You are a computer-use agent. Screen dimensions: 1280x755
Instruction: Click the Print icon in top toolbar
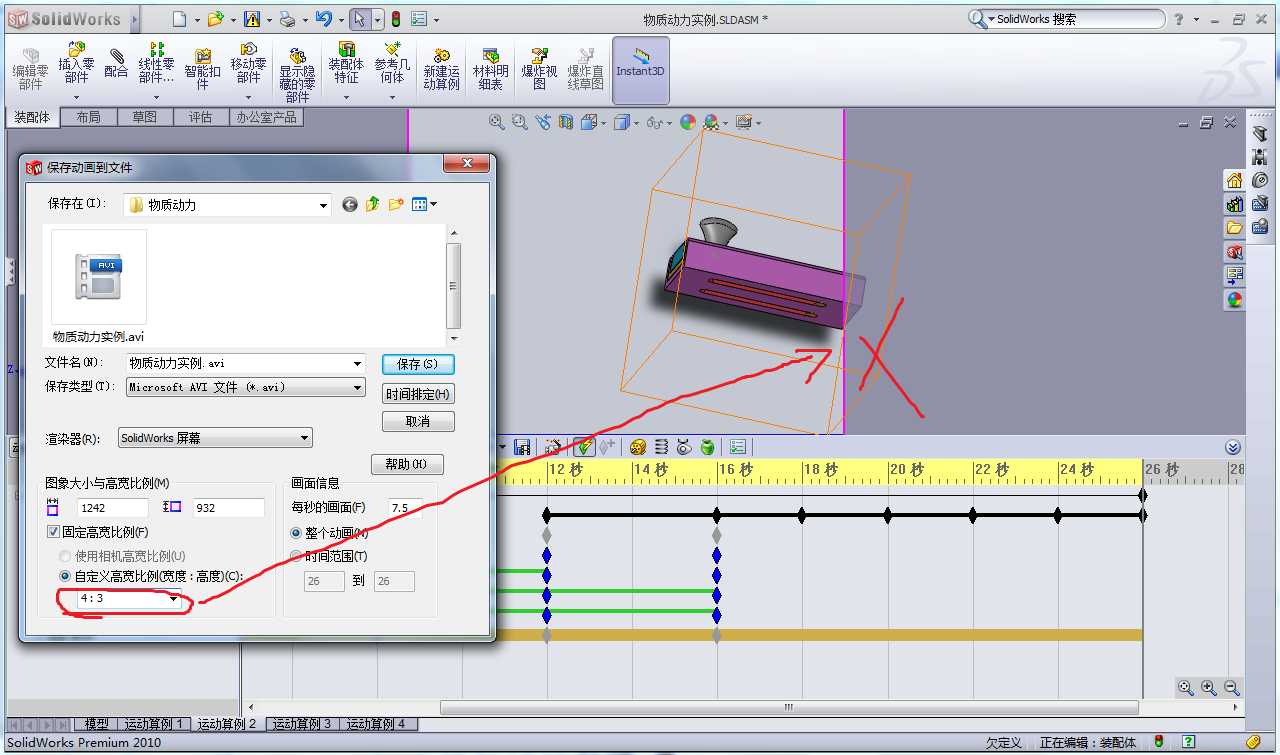287,19
